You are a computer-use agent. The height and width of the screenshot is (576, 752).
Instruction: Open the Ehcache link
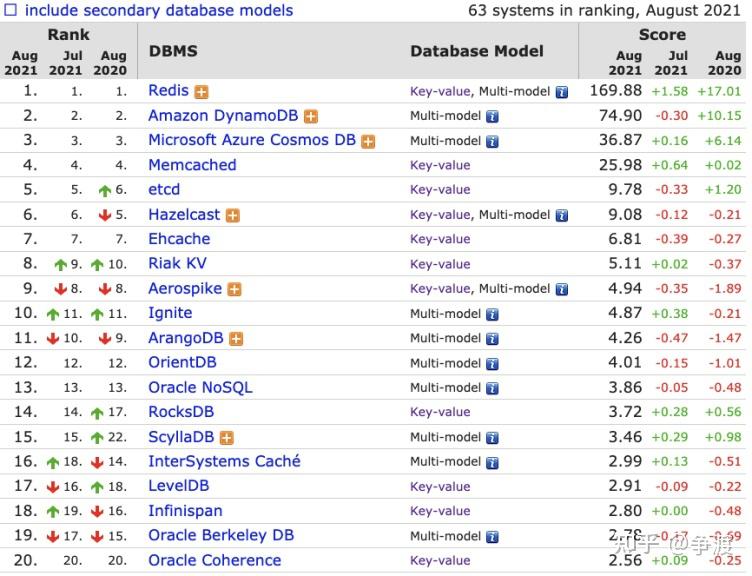click(x=179, y=239)
